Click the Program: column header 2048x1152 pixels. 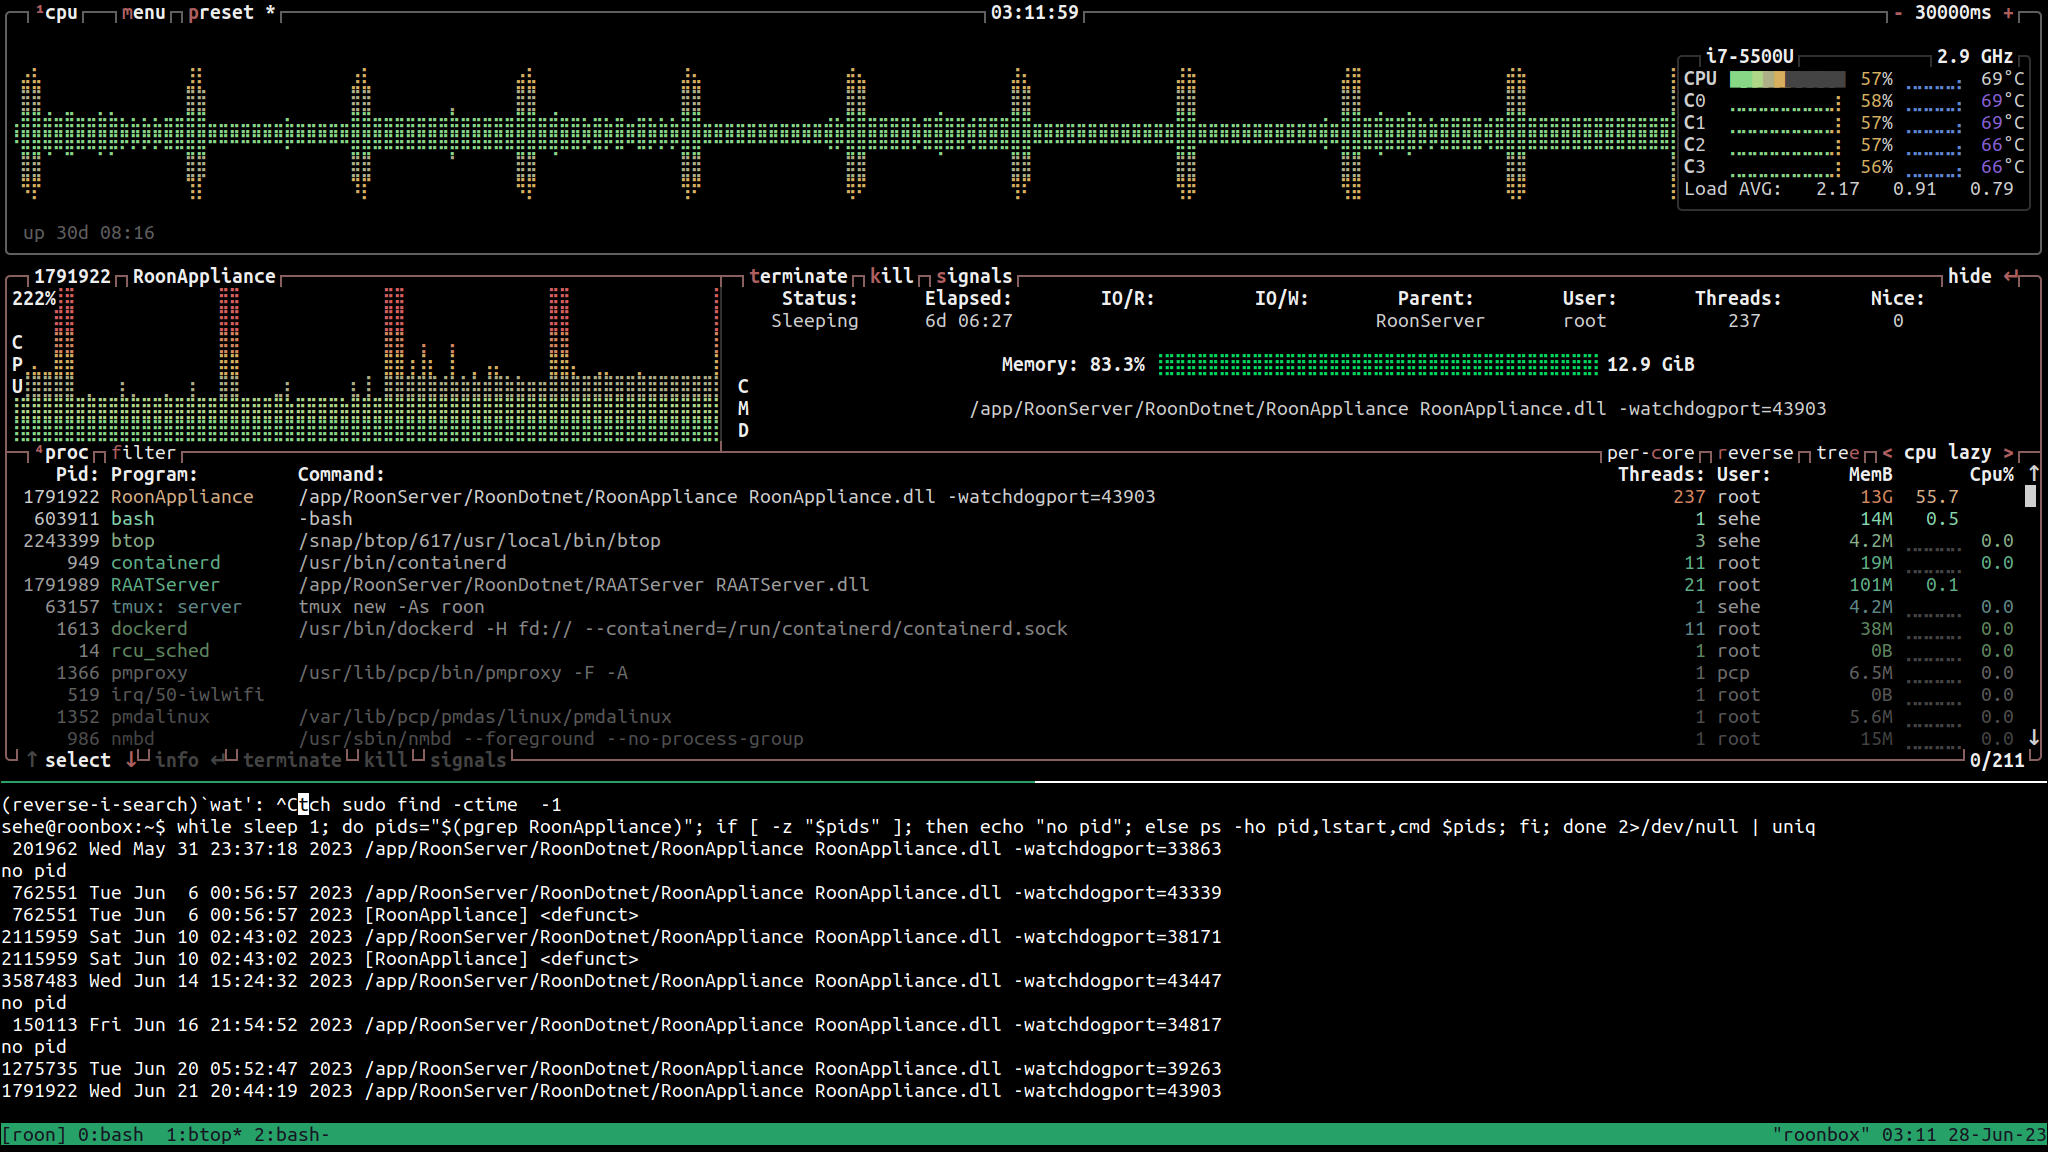(x=154, y=474)
